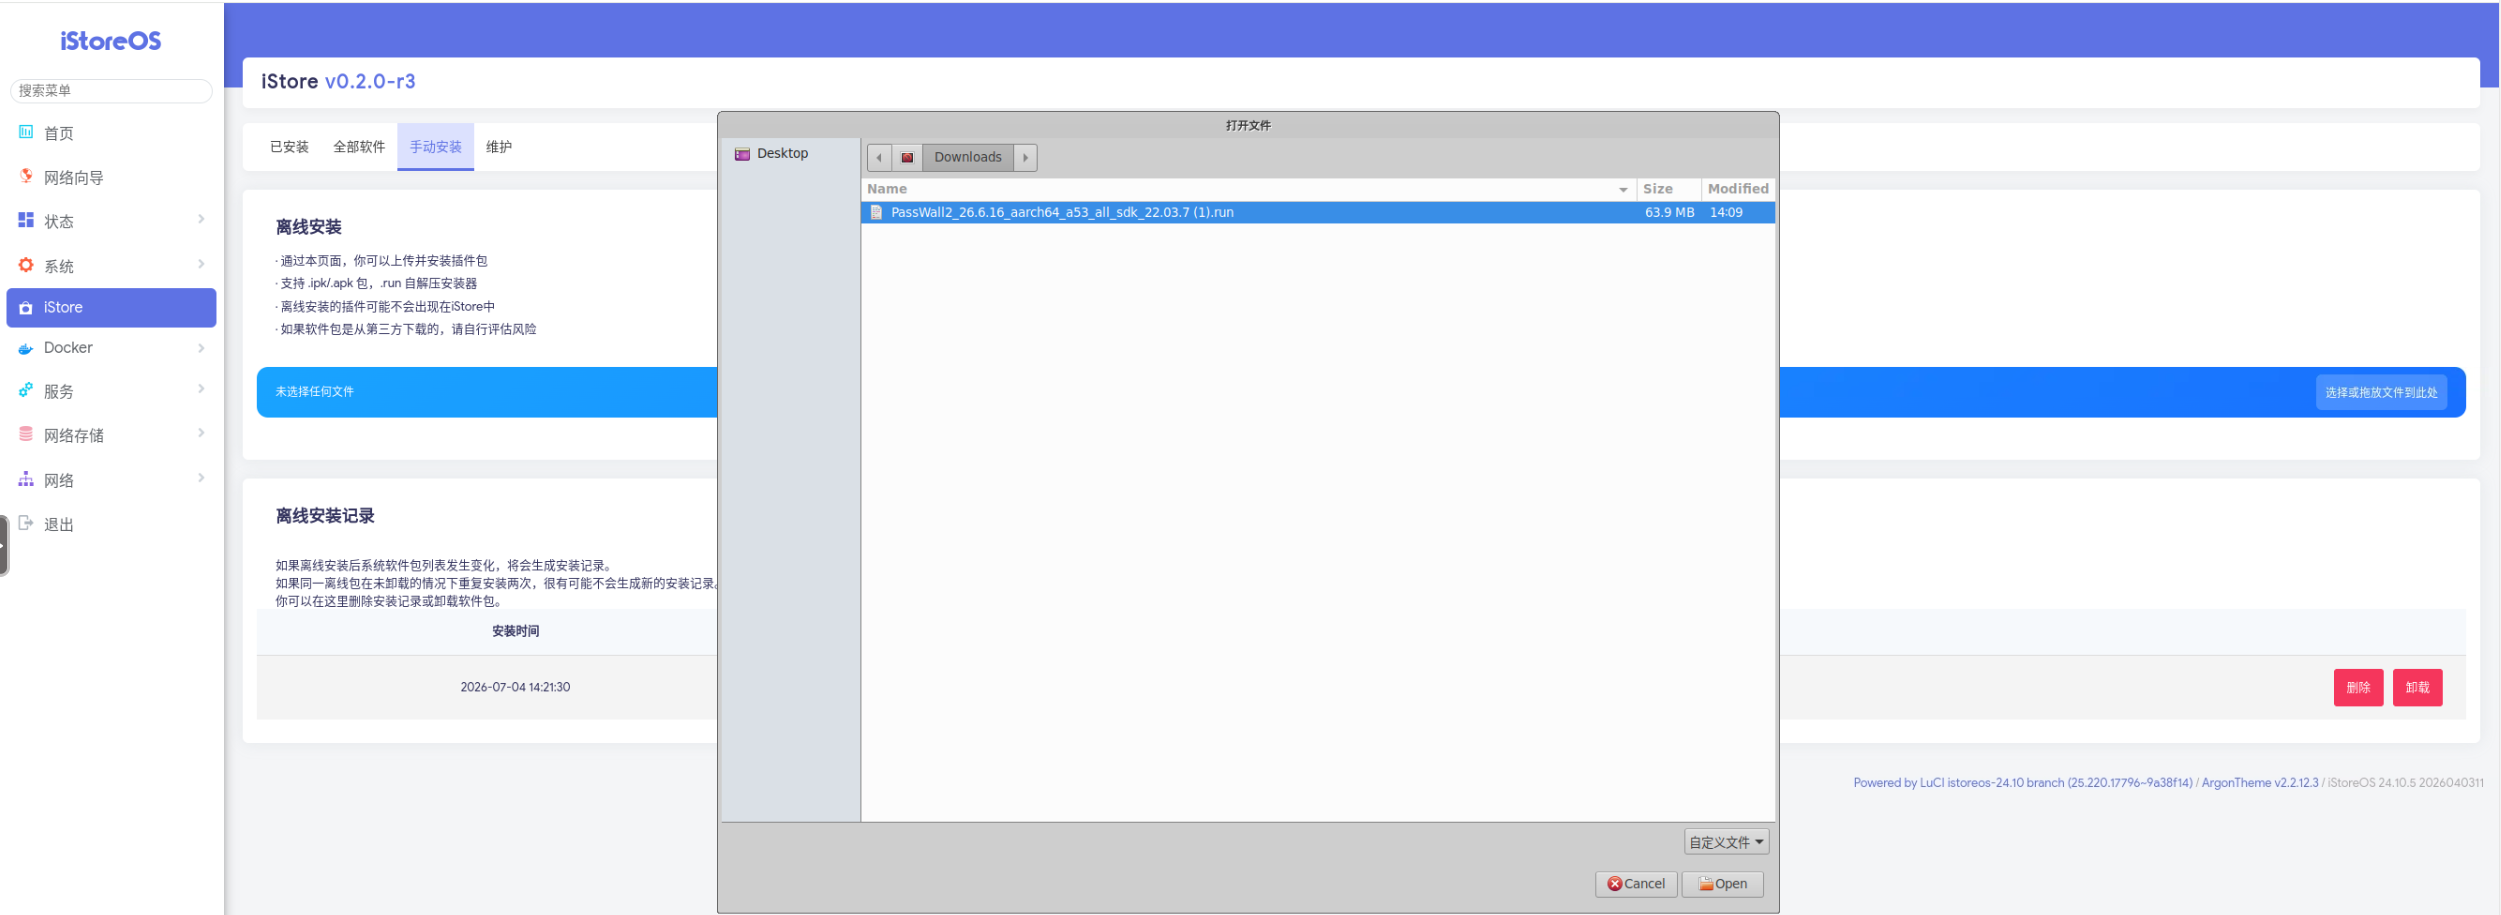Click the 14:09 modified time cell

1726,213
